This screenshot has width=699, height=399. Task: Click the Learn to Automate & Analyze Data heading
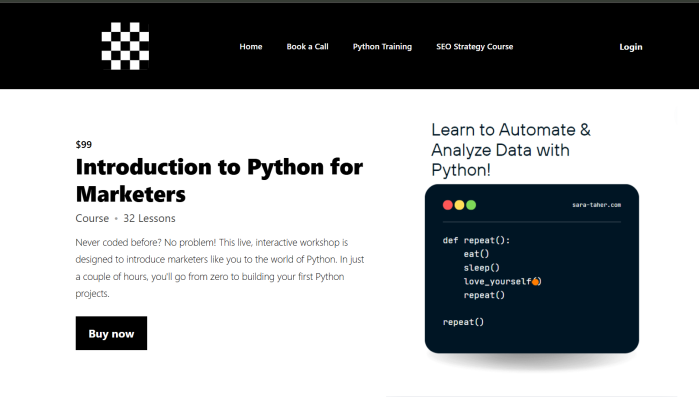point(511,150)
